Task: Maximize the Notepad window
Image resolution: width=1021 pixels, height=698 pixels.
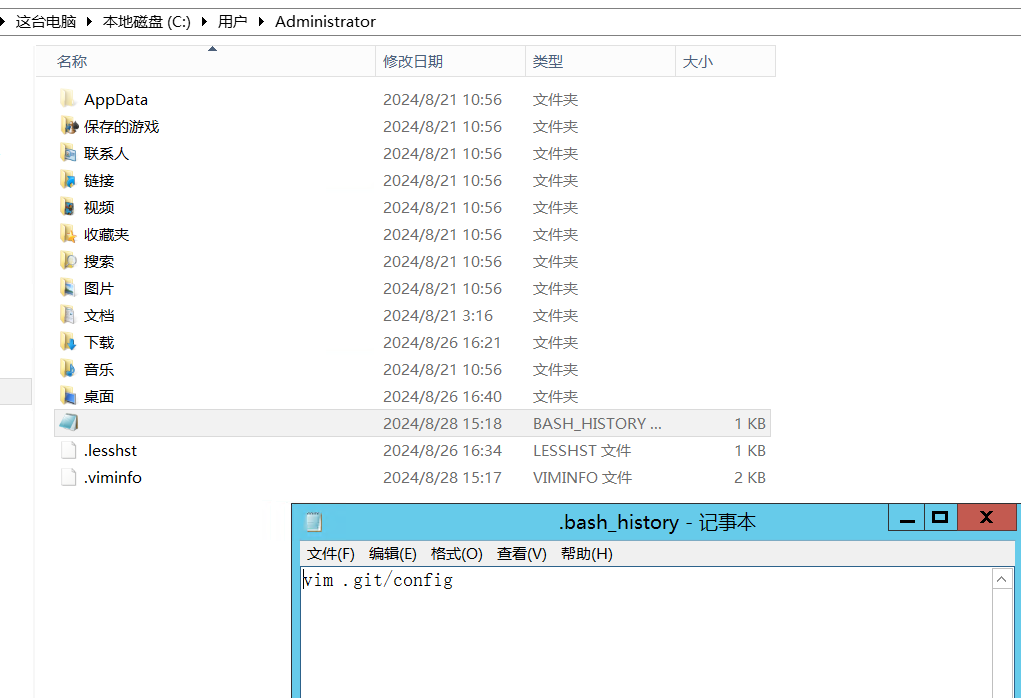Action: click(939, 518)
